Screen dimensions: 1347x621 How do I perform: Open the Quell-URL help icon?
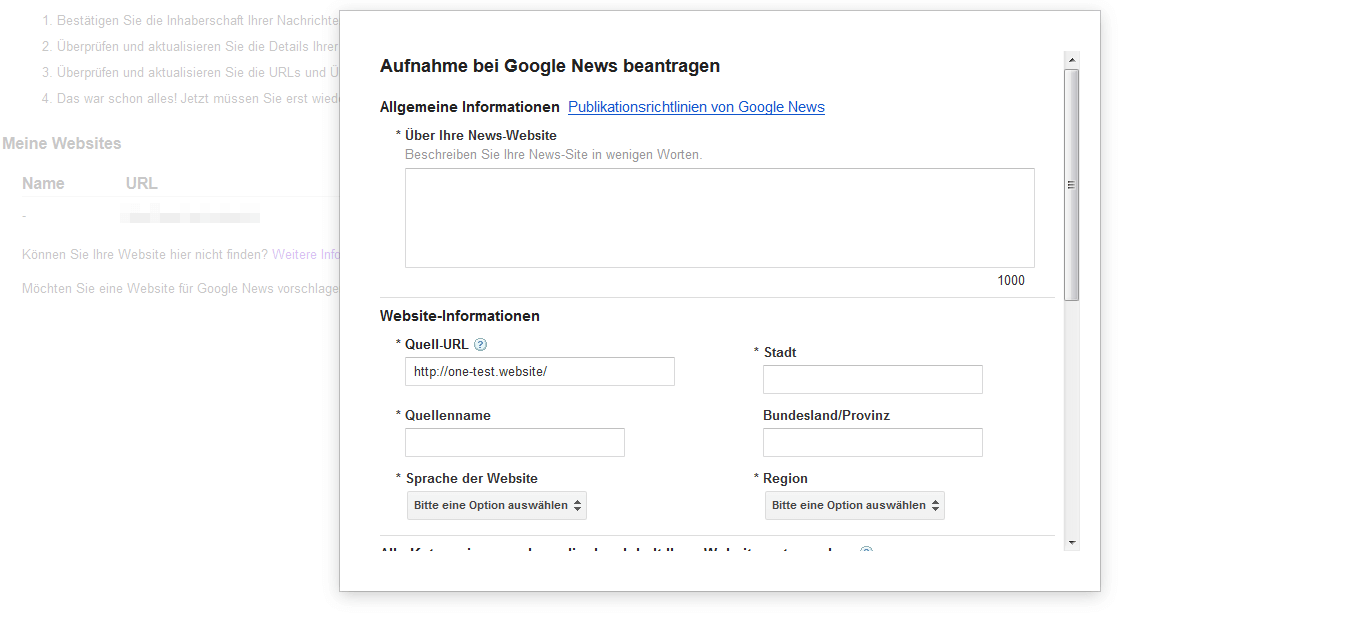(x=480, y=345)
